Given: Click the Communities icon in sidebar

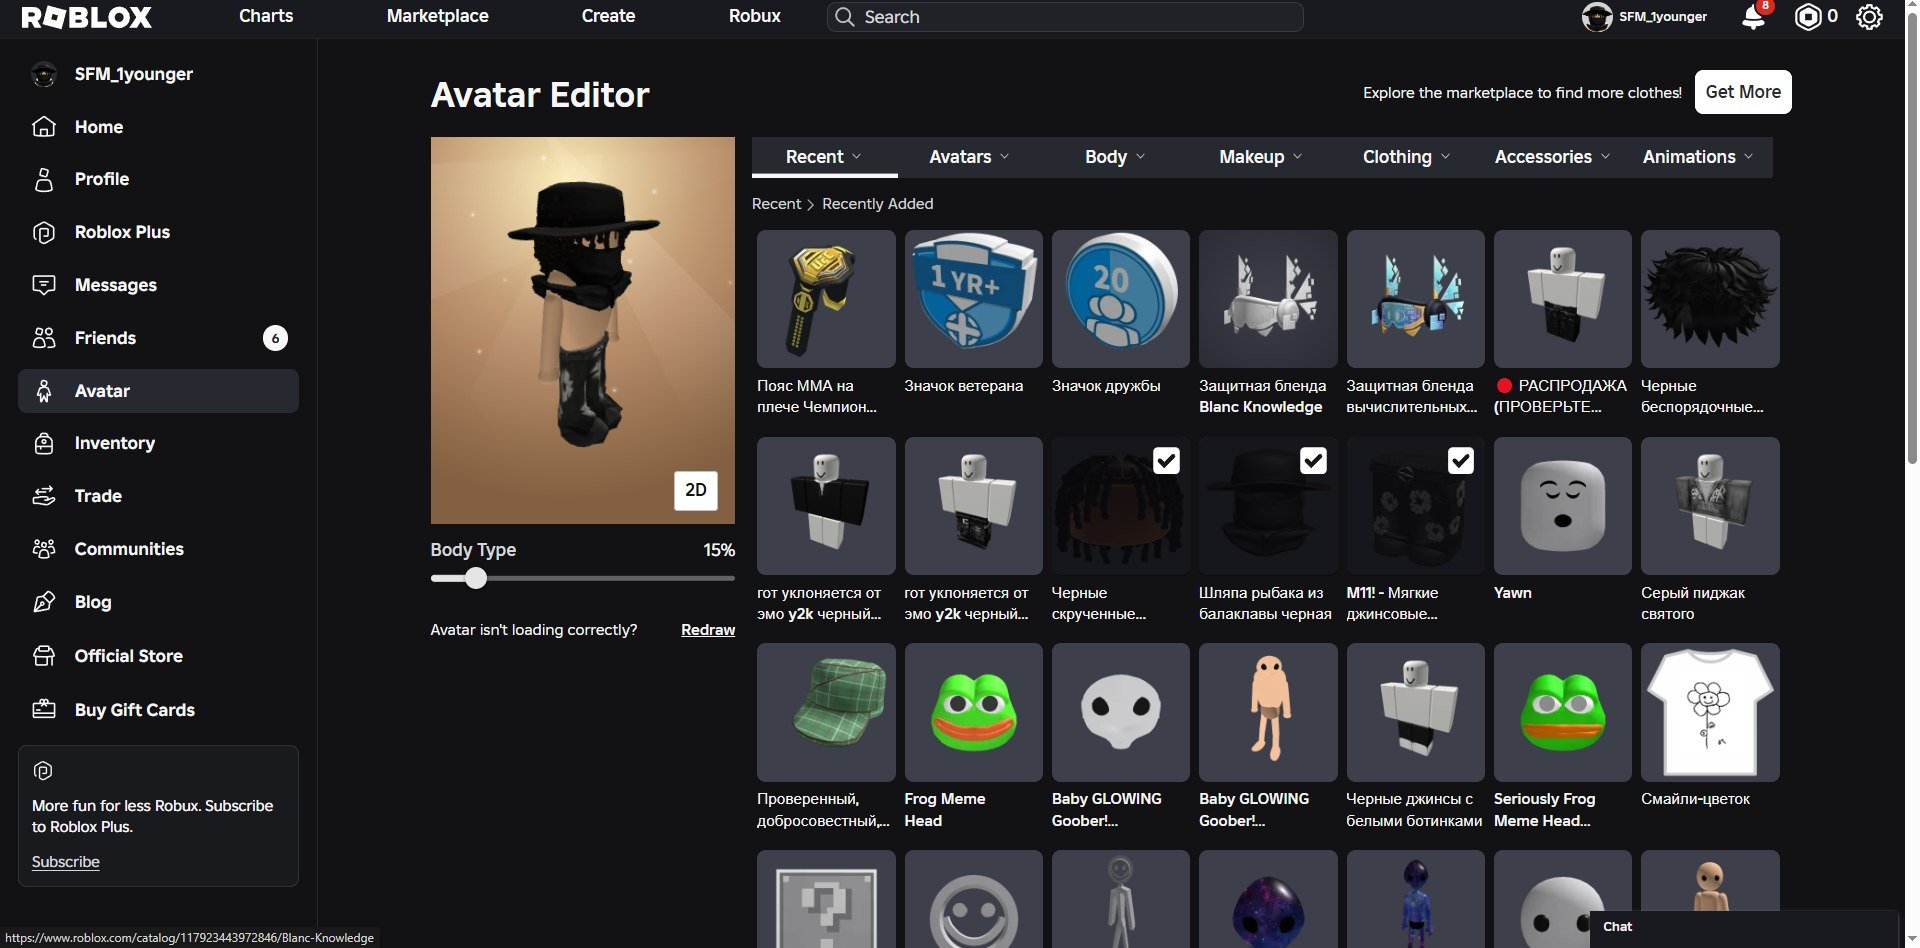Looking at the screenshot, I should 44,549.
